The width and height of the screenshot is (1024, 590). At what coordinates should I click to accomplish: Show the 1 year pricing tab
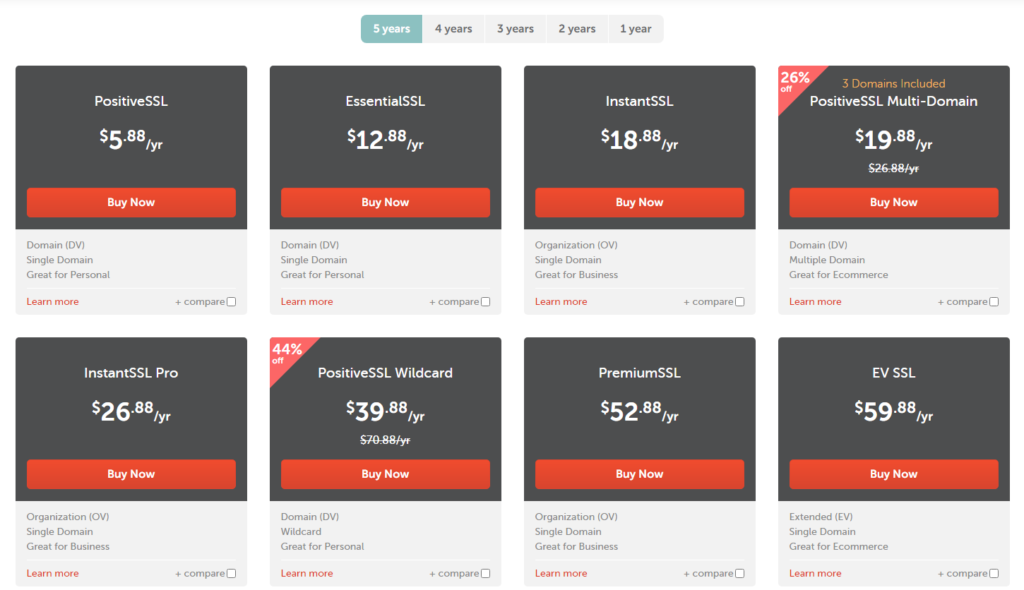pos(635,29)
